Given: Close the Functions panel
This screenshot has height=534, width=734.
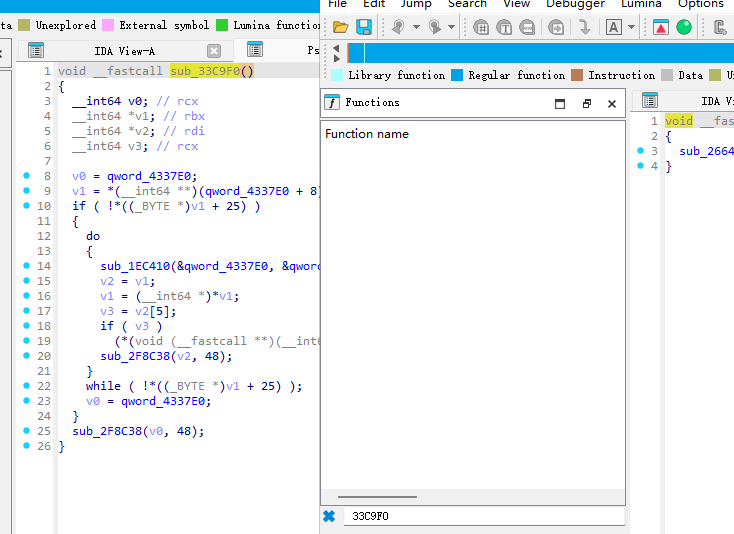Looking at the screenshot, I should pyautogui.click(x=612, y=104).
